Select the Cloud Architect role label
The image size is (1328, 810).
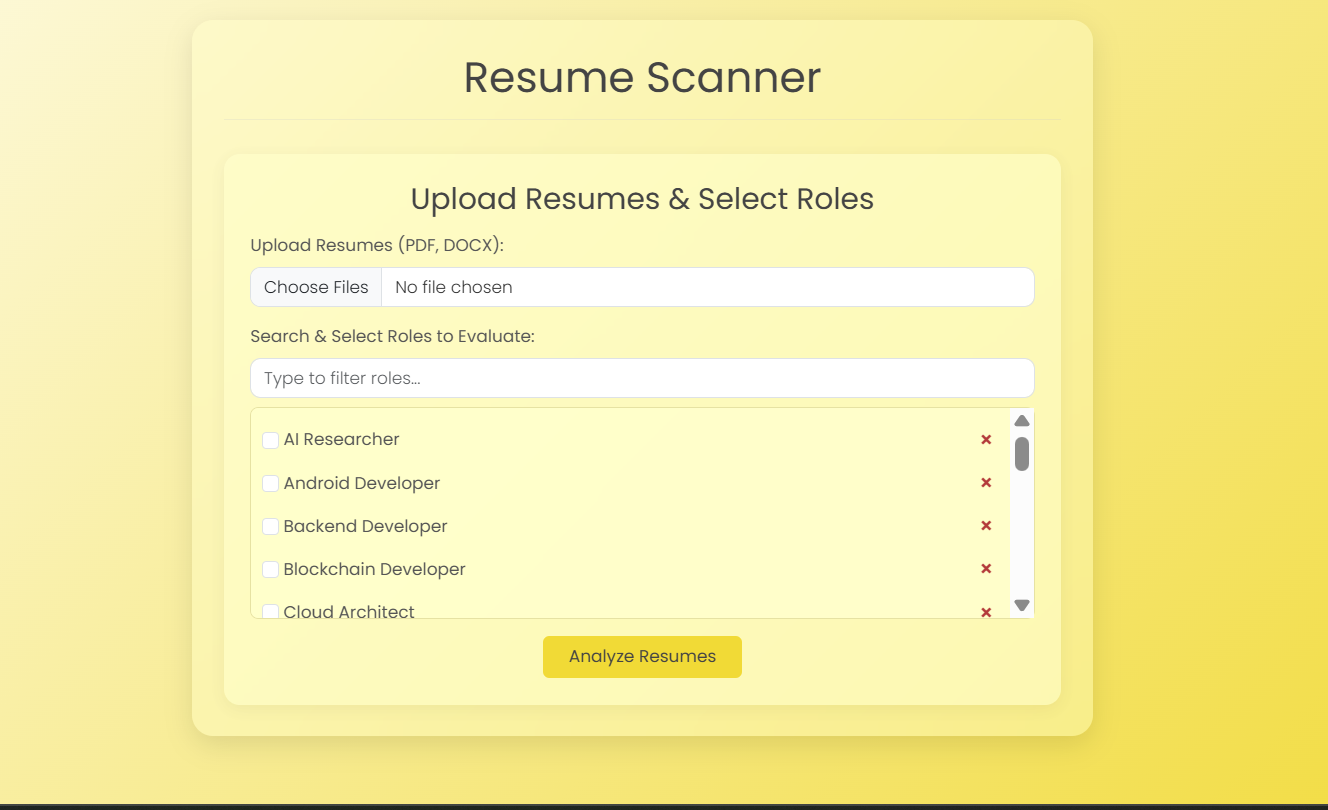click(349, 611)
